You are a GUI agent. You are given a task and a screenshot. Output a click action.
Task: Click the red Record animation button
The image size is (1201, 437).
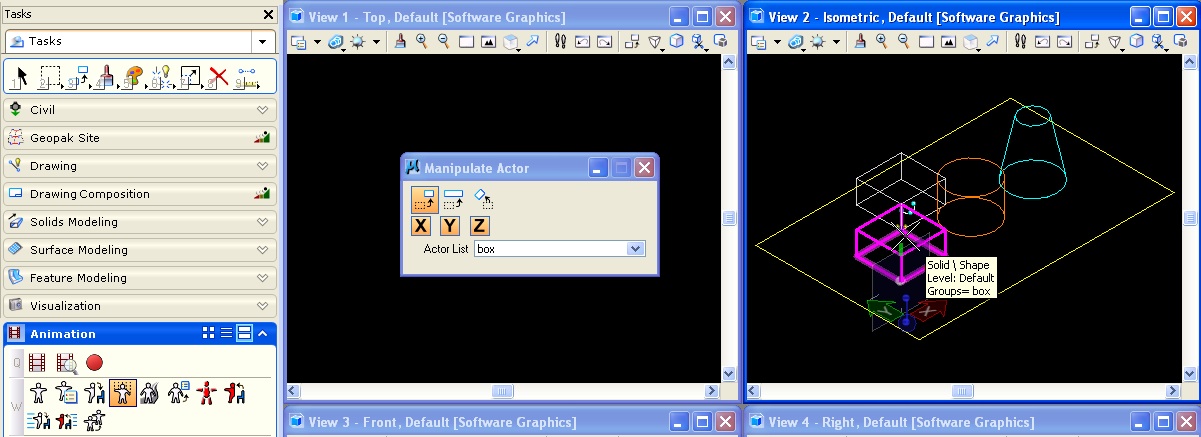click(94, 363)
